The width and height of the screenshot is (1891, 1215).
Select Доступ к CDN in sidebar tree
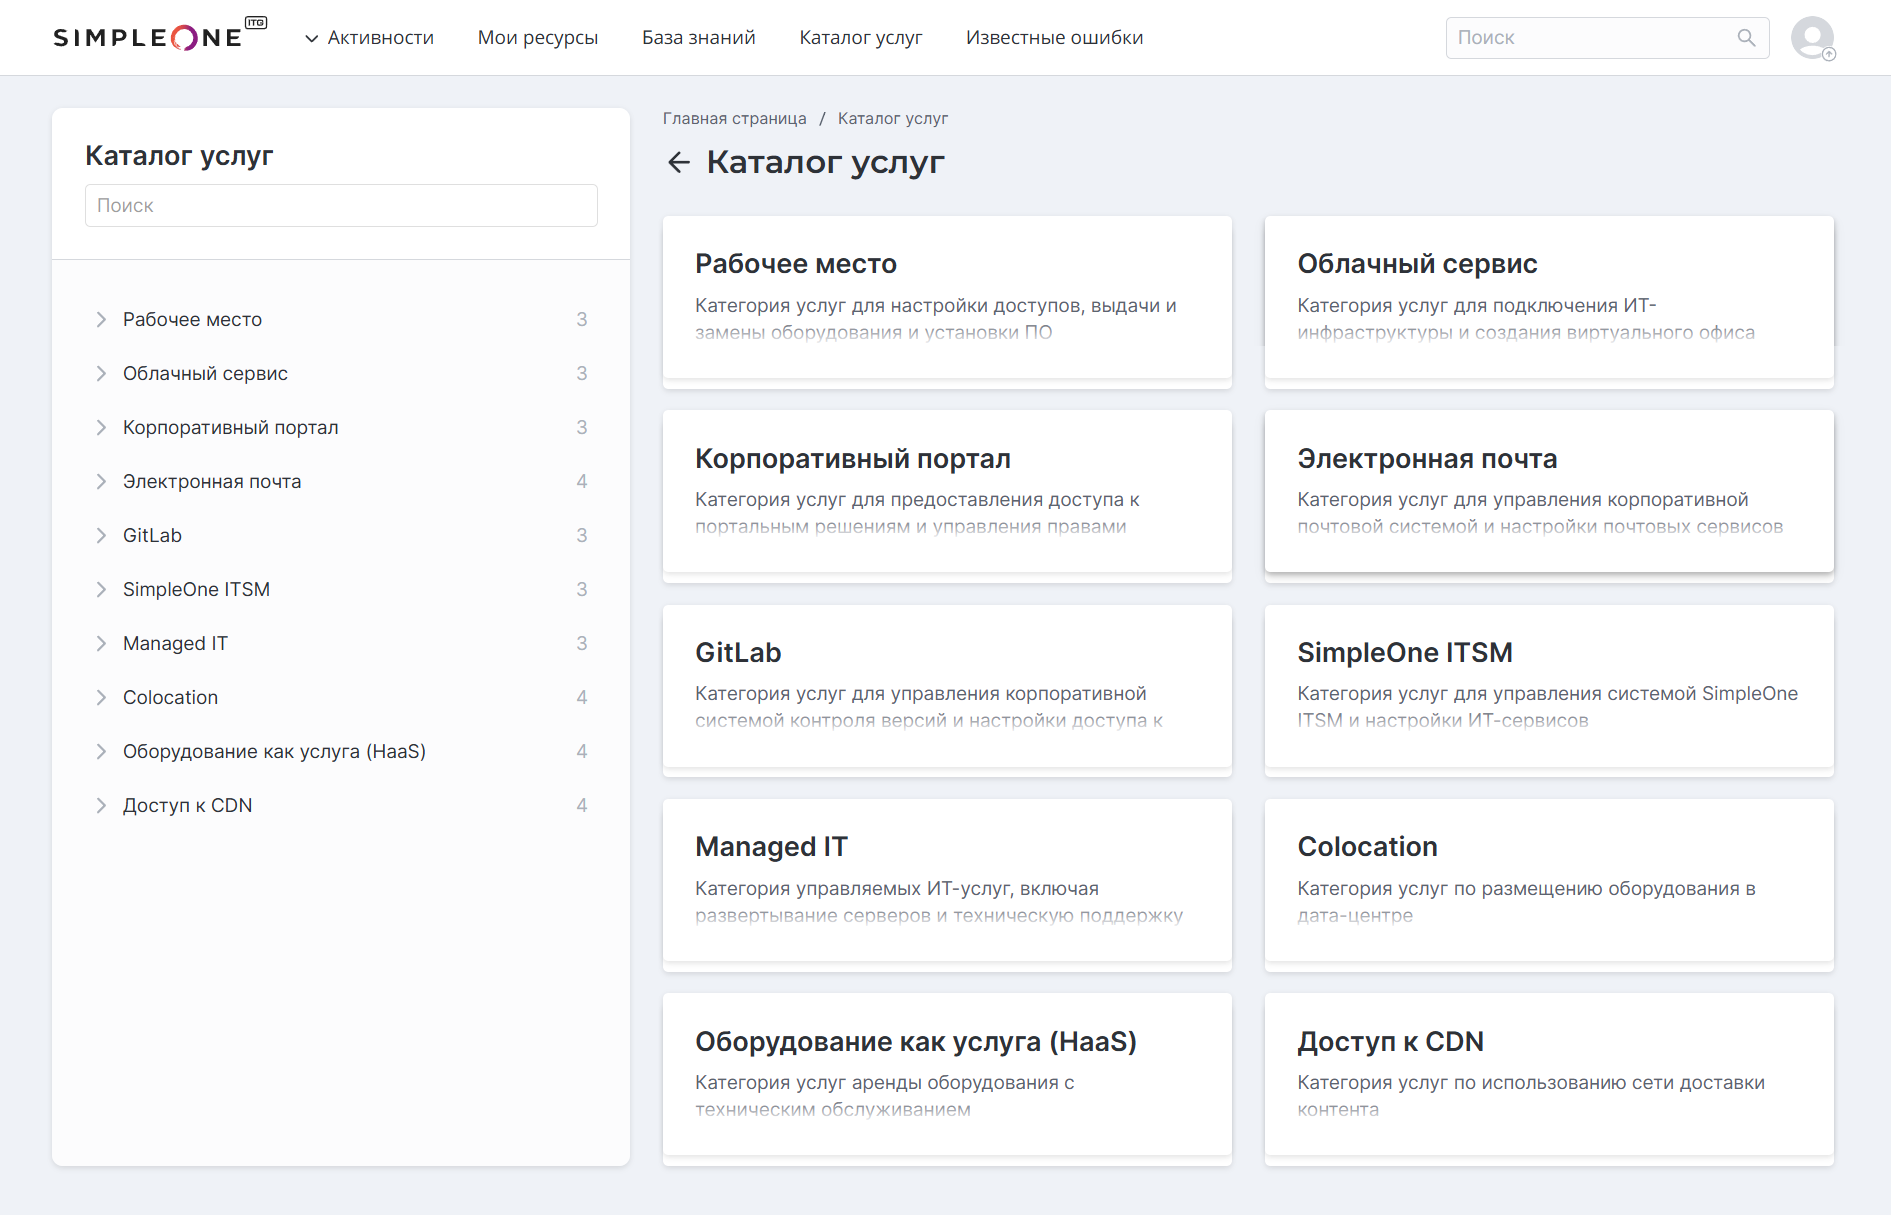click(x=187, y=805)
